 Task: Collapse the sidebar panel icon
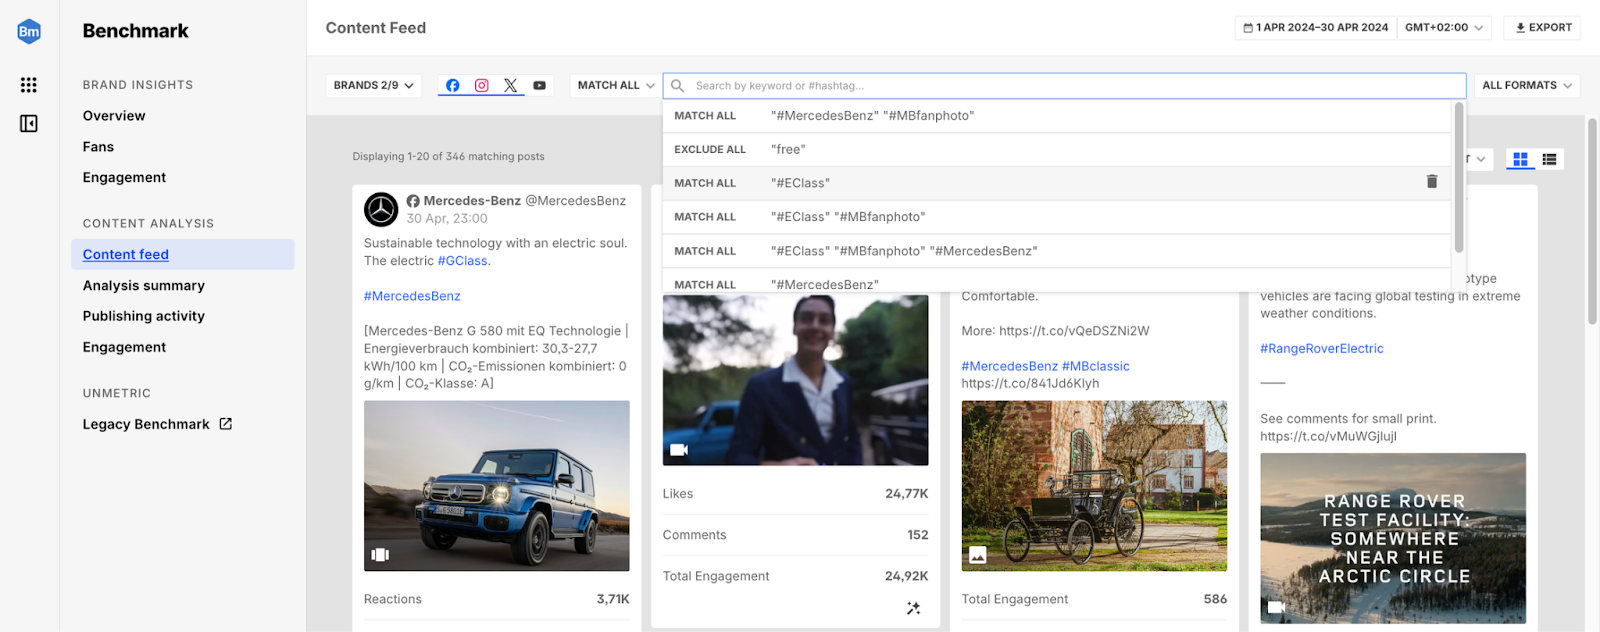[29, 124]
